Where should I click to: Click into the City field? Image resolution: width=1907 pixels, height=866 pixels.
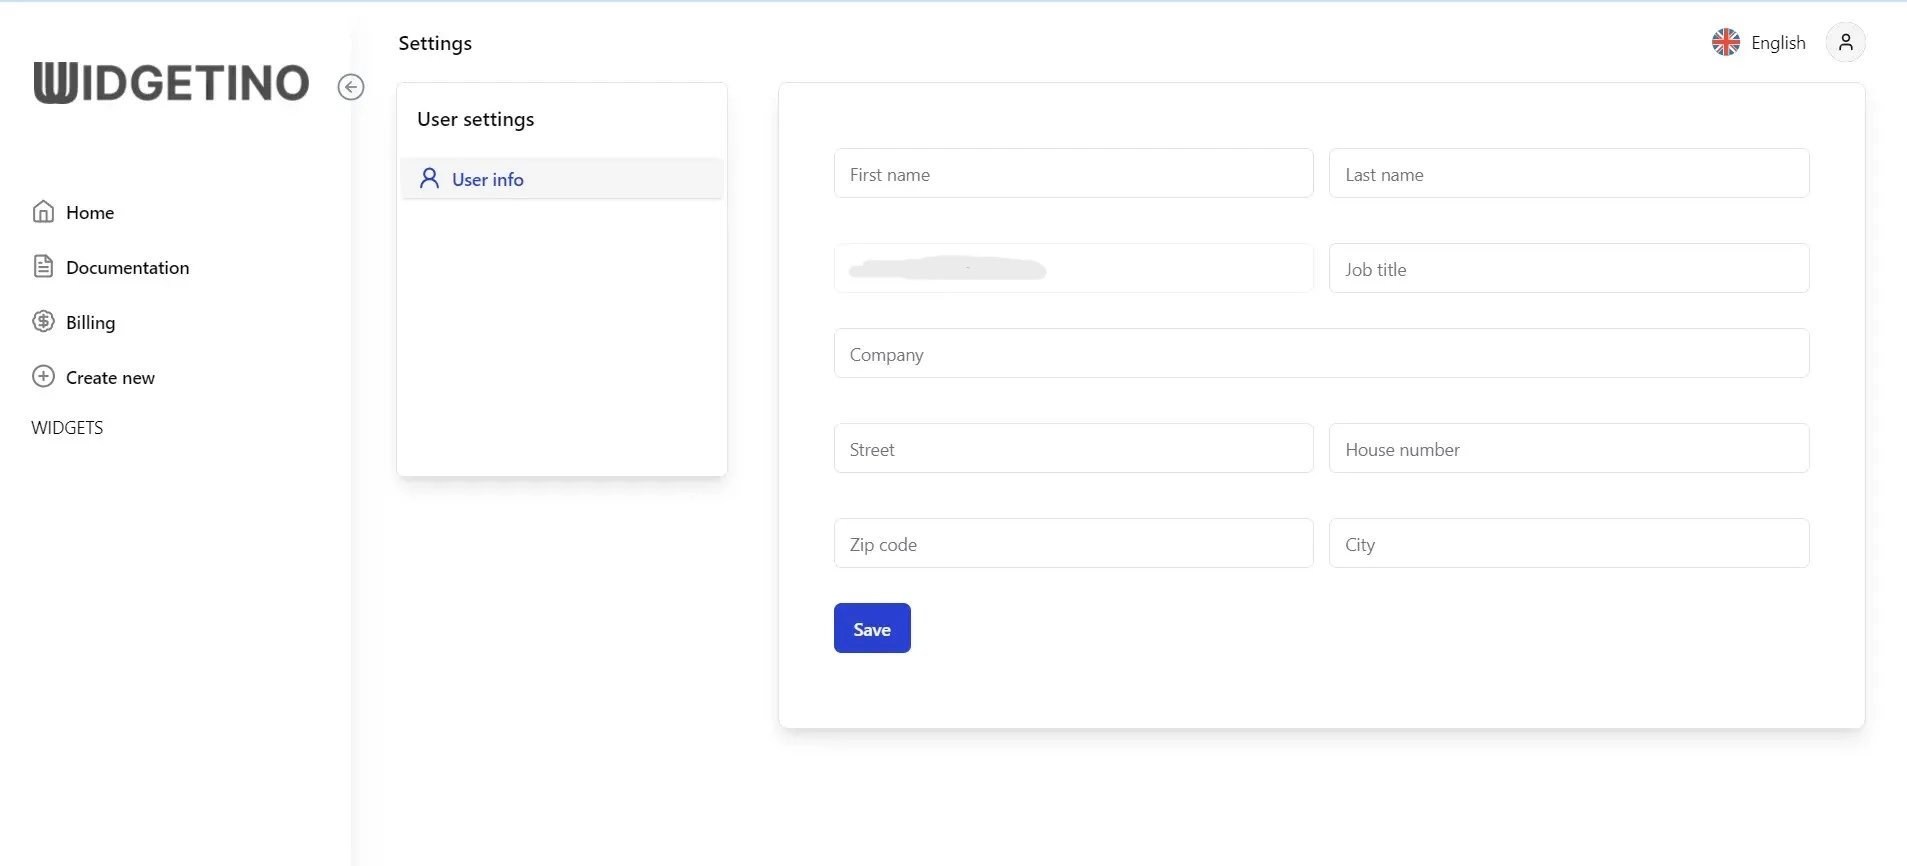click(1568, 544)
